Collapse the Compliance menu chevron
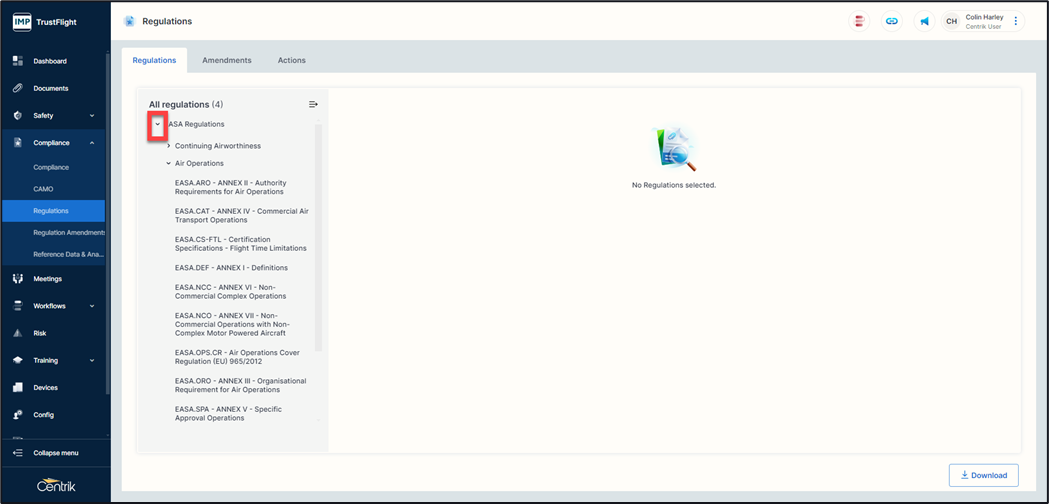 [92, 143]
